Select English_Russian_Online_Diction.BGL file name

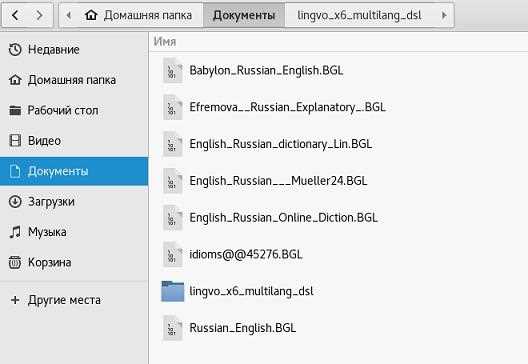click(x=284, y=218)
